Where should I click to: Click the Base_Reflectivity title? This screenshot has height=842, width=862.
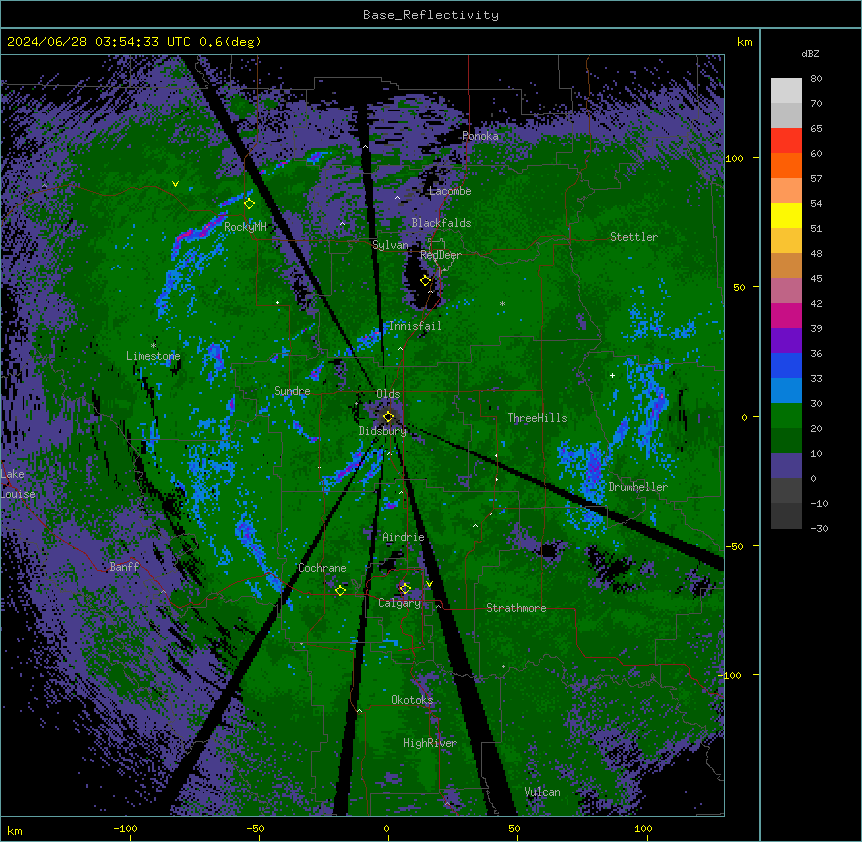430,15
